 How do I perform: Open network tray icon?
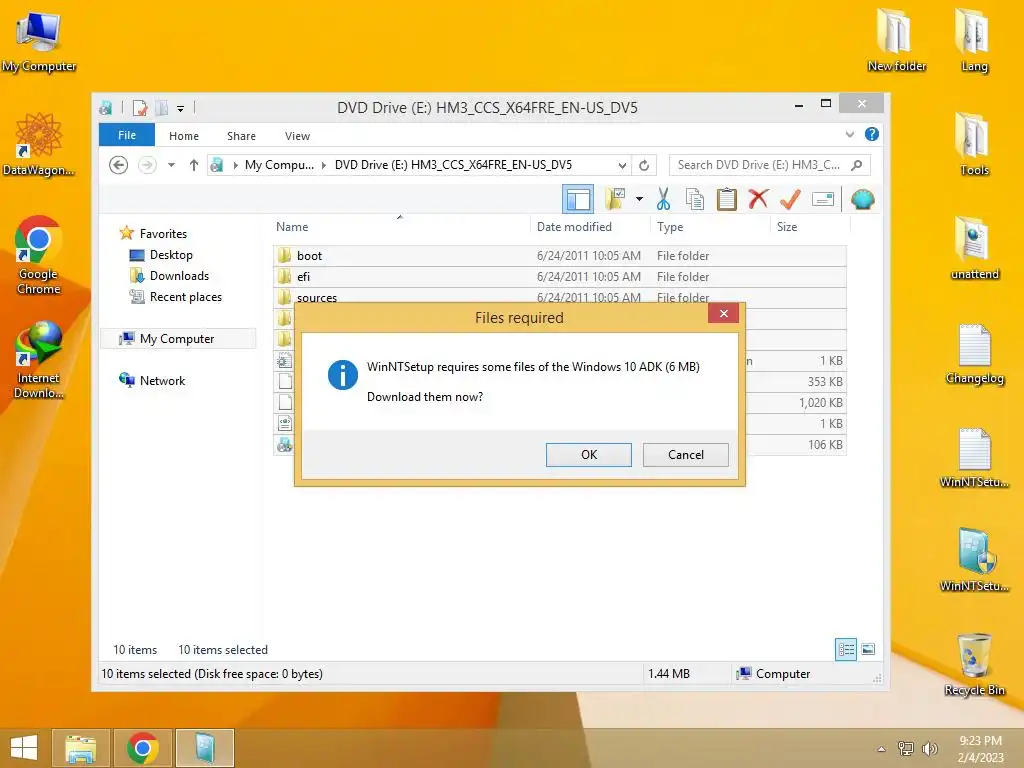(x=905, y=748)
